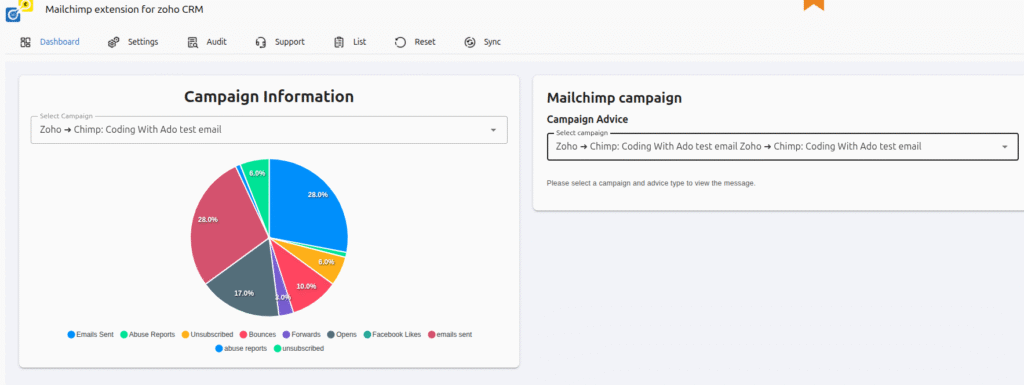Click 'Mailchimp extension for zoho CRM' title
This screenshot has height=385, width=1024.
[124, 9]
